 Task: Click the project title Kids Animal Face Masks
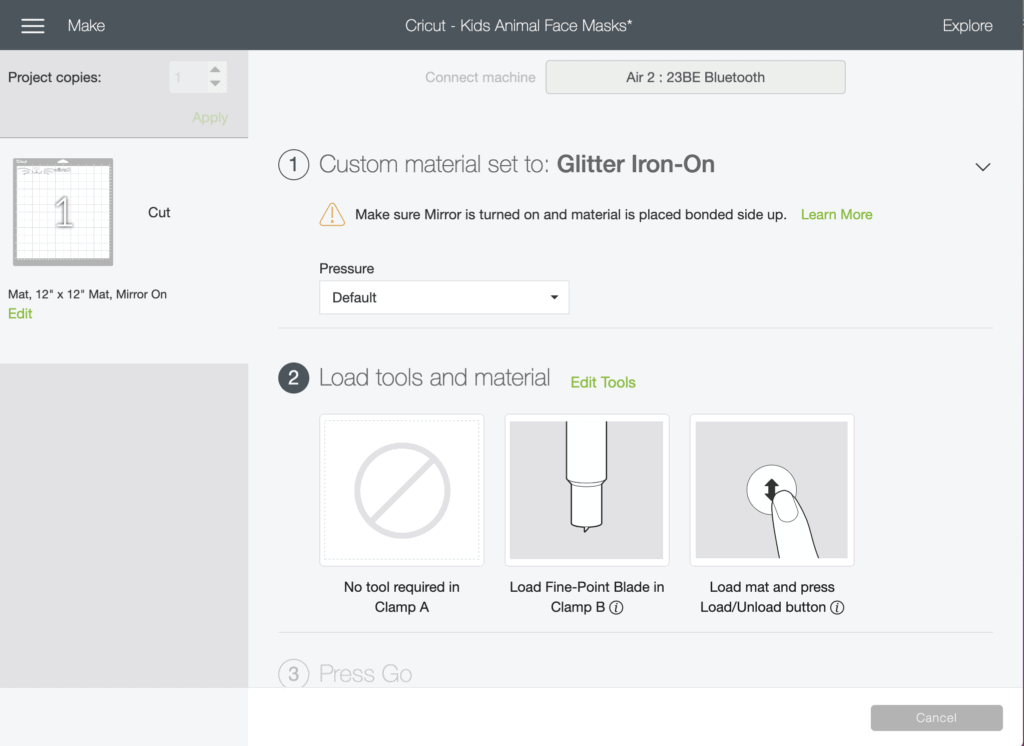point(519,25)
